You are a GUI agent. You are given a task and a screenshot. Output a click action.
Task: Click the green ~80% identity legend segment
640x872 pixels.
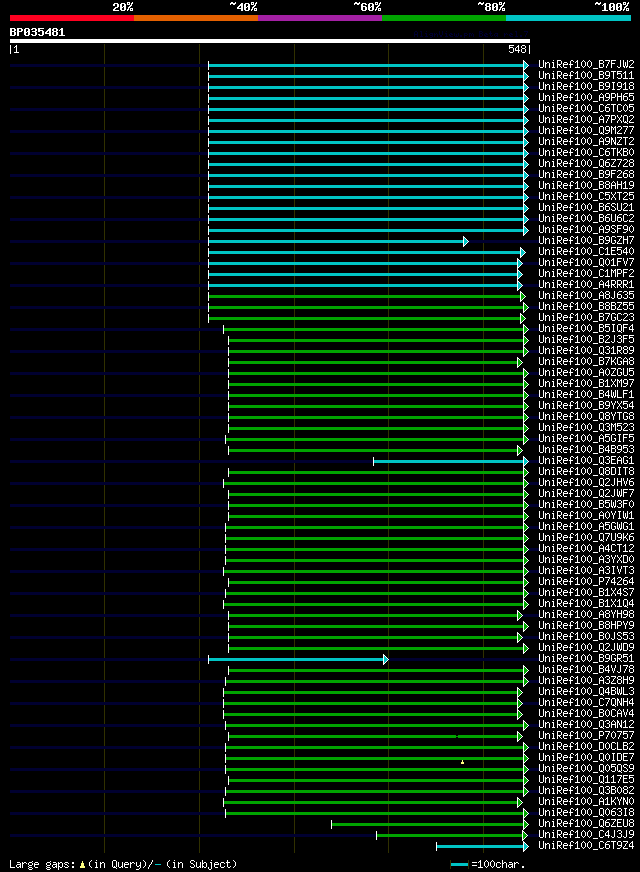coord(444,18)
